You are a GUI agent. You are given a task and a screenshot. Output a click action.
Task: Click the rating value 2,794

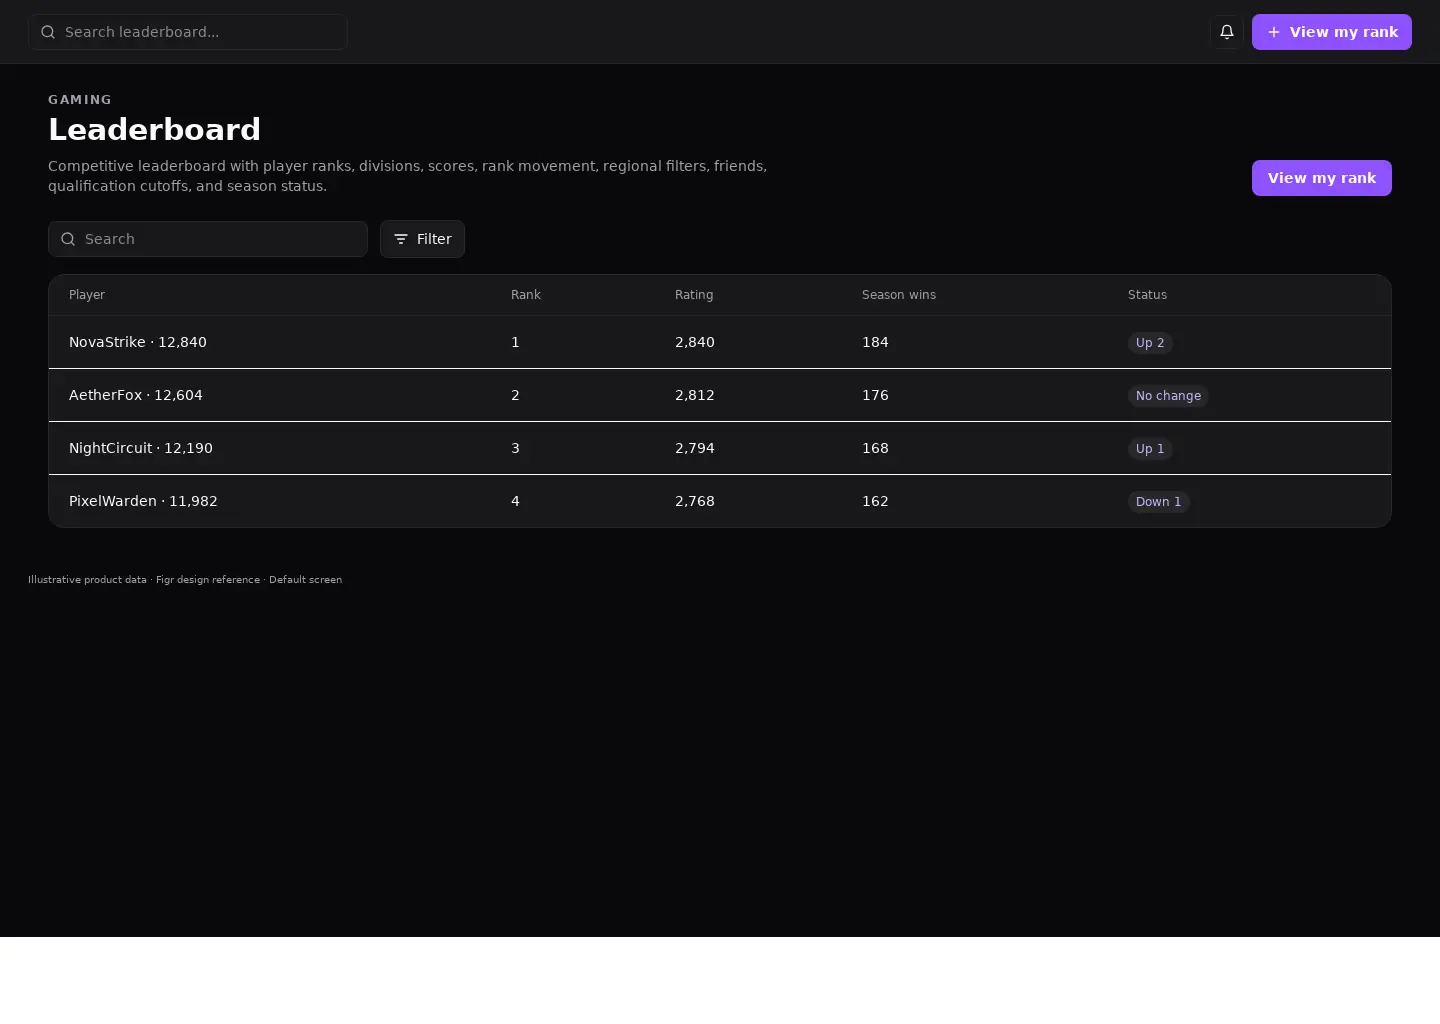pyautogui.click(x=695, y=448)
